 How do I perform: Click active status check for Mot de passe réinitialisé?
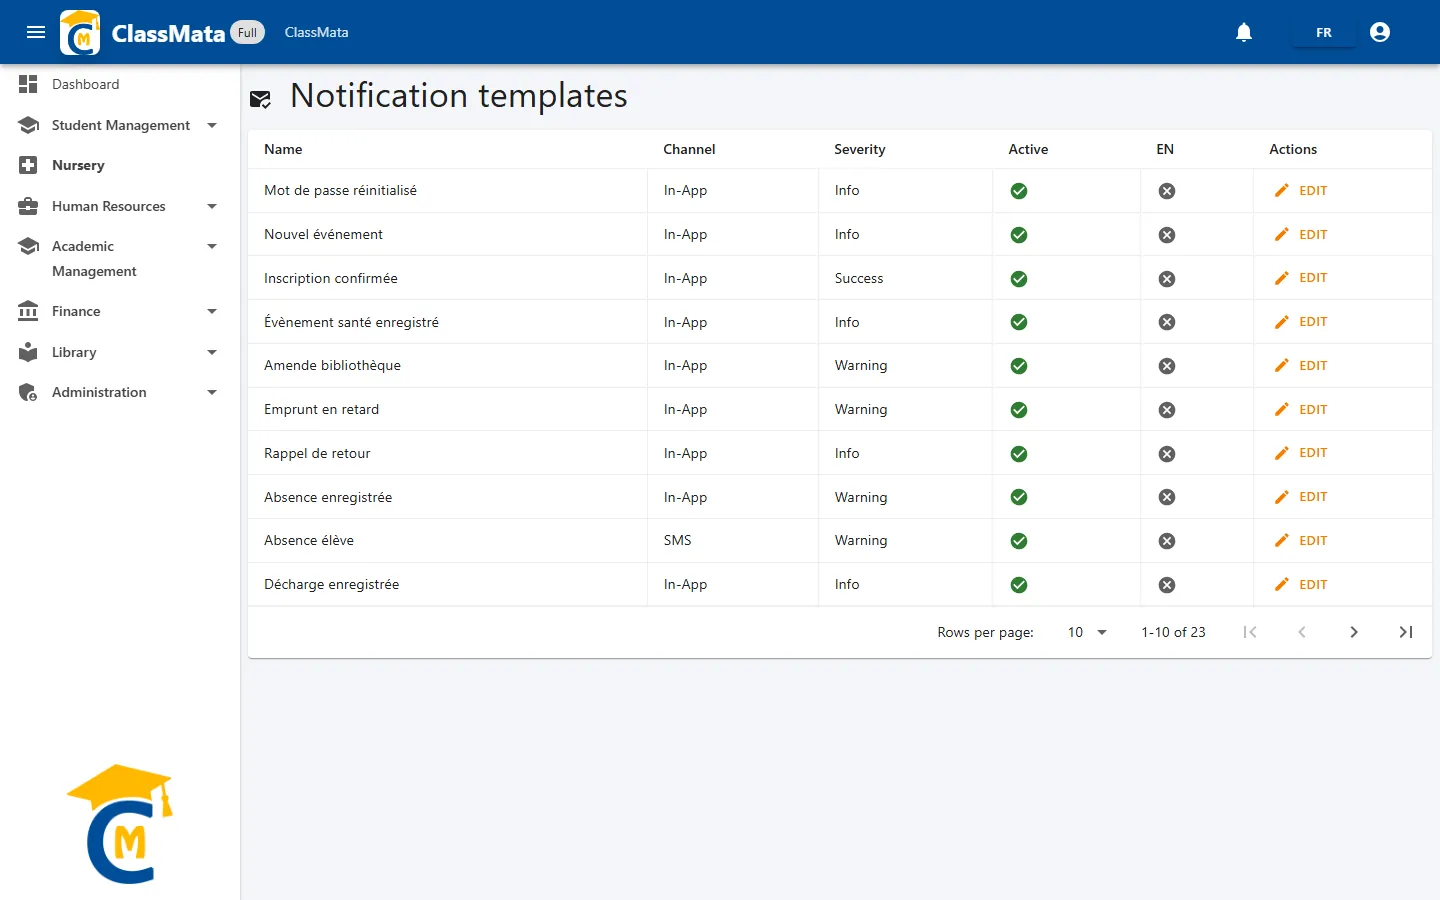tap(1019, 191)
